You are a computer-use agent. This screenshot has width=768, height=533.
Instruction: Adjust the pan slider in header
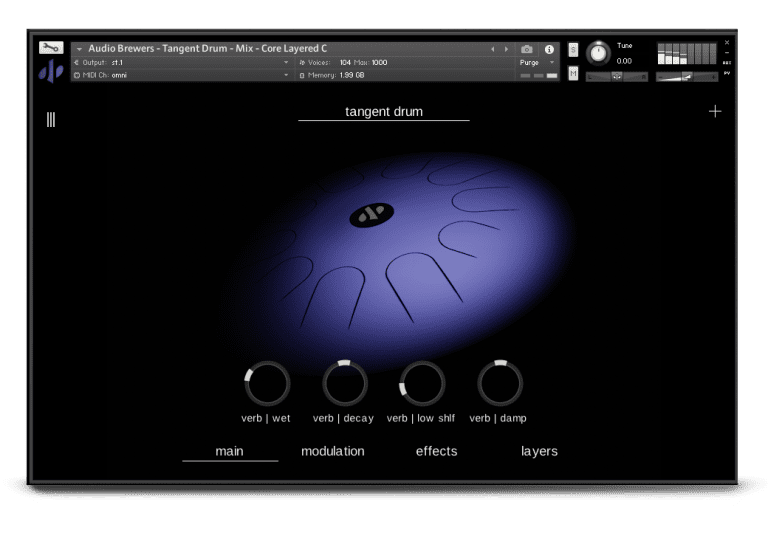click(617, 76)
